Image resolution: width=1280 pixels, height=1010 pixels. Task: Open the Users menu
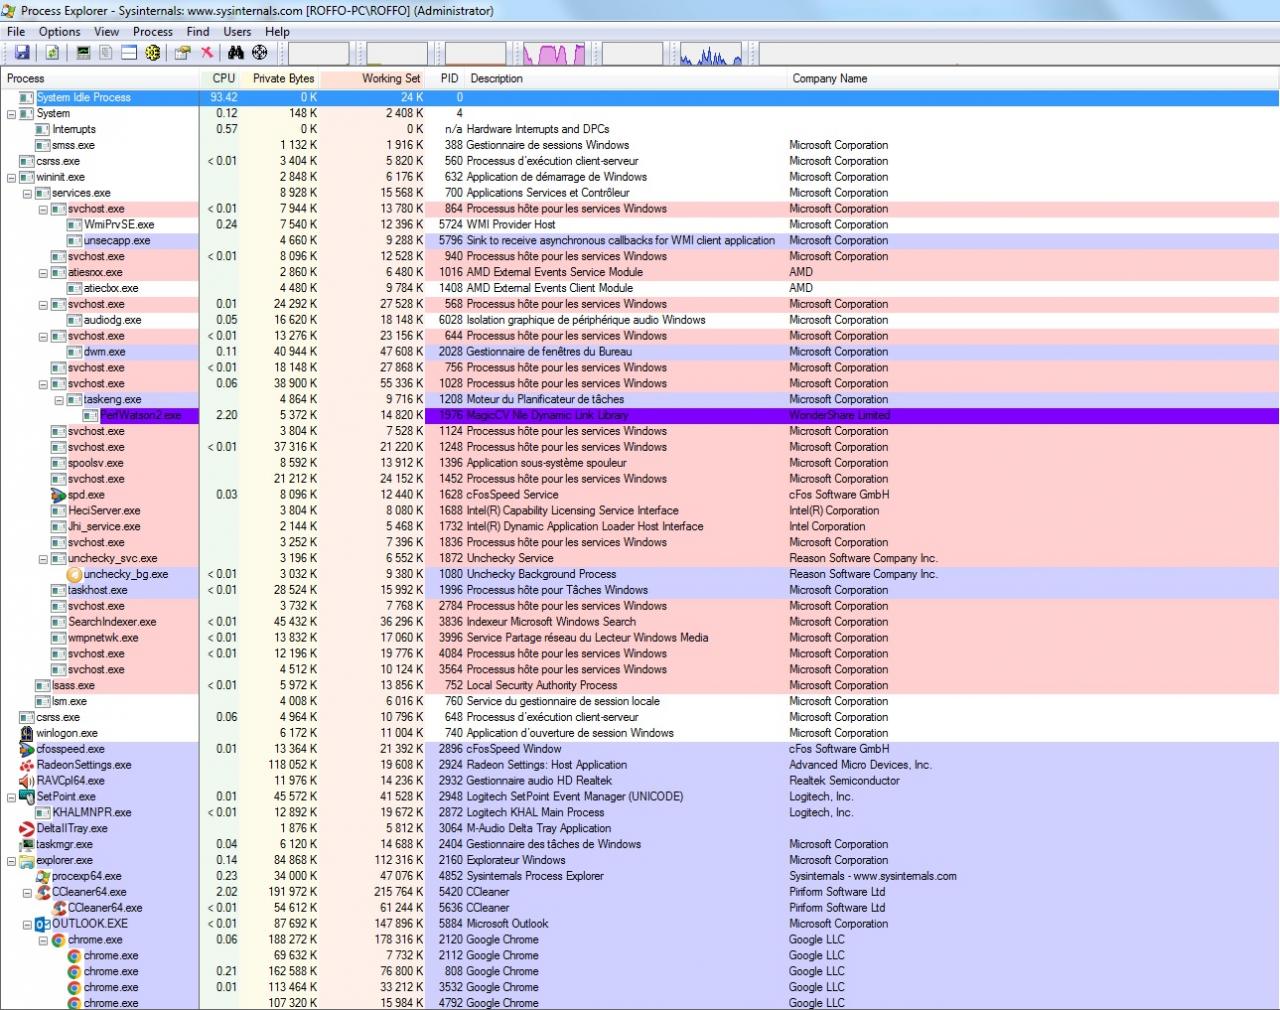point(237,32)
